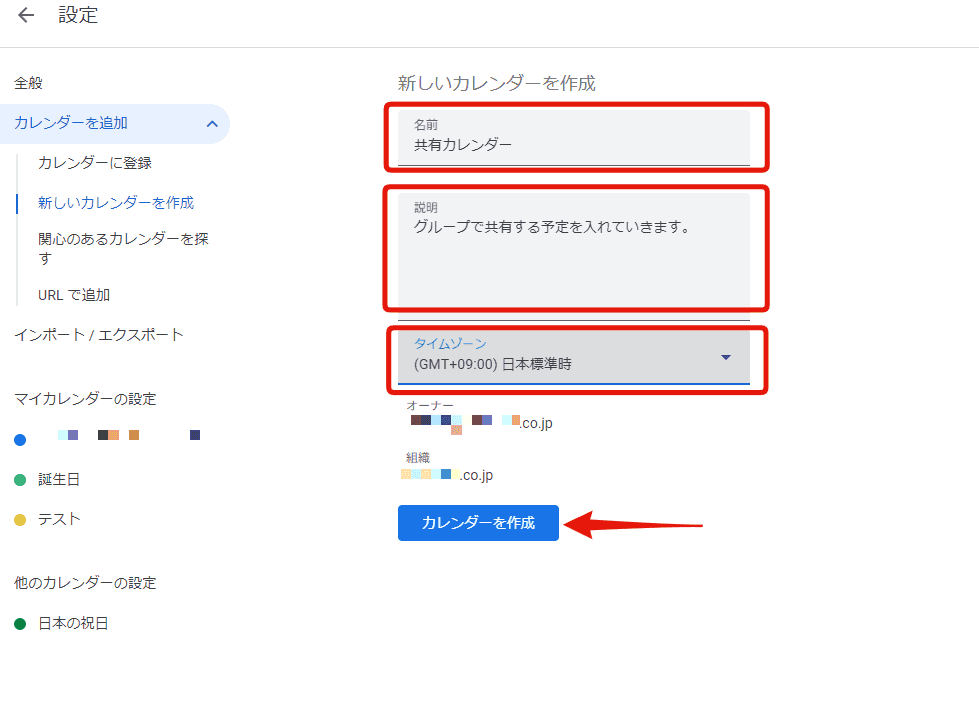Click the 組織 label

(418, 458)
